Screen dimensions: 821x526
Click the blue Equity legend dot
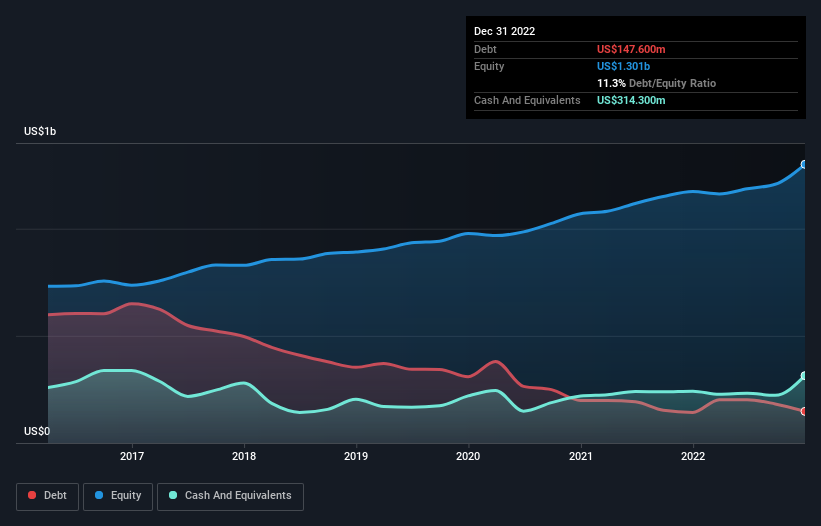click(x=99, y=495)
